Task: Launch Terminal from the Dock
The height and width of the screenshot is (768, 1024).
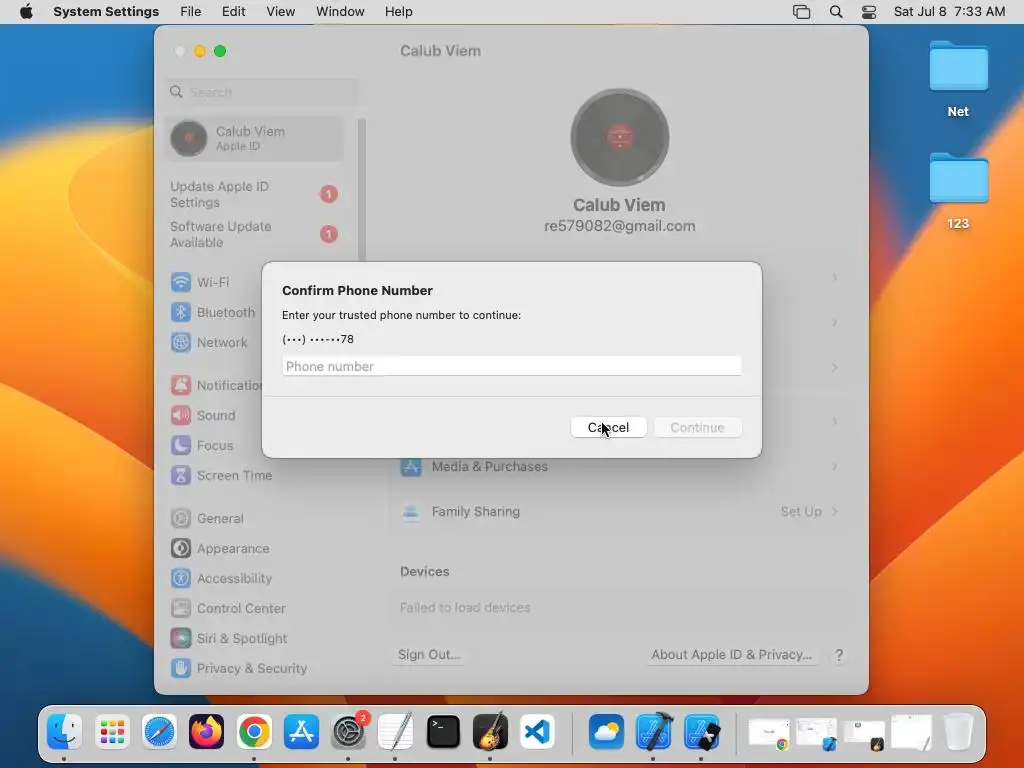Action: pos(443,731)
